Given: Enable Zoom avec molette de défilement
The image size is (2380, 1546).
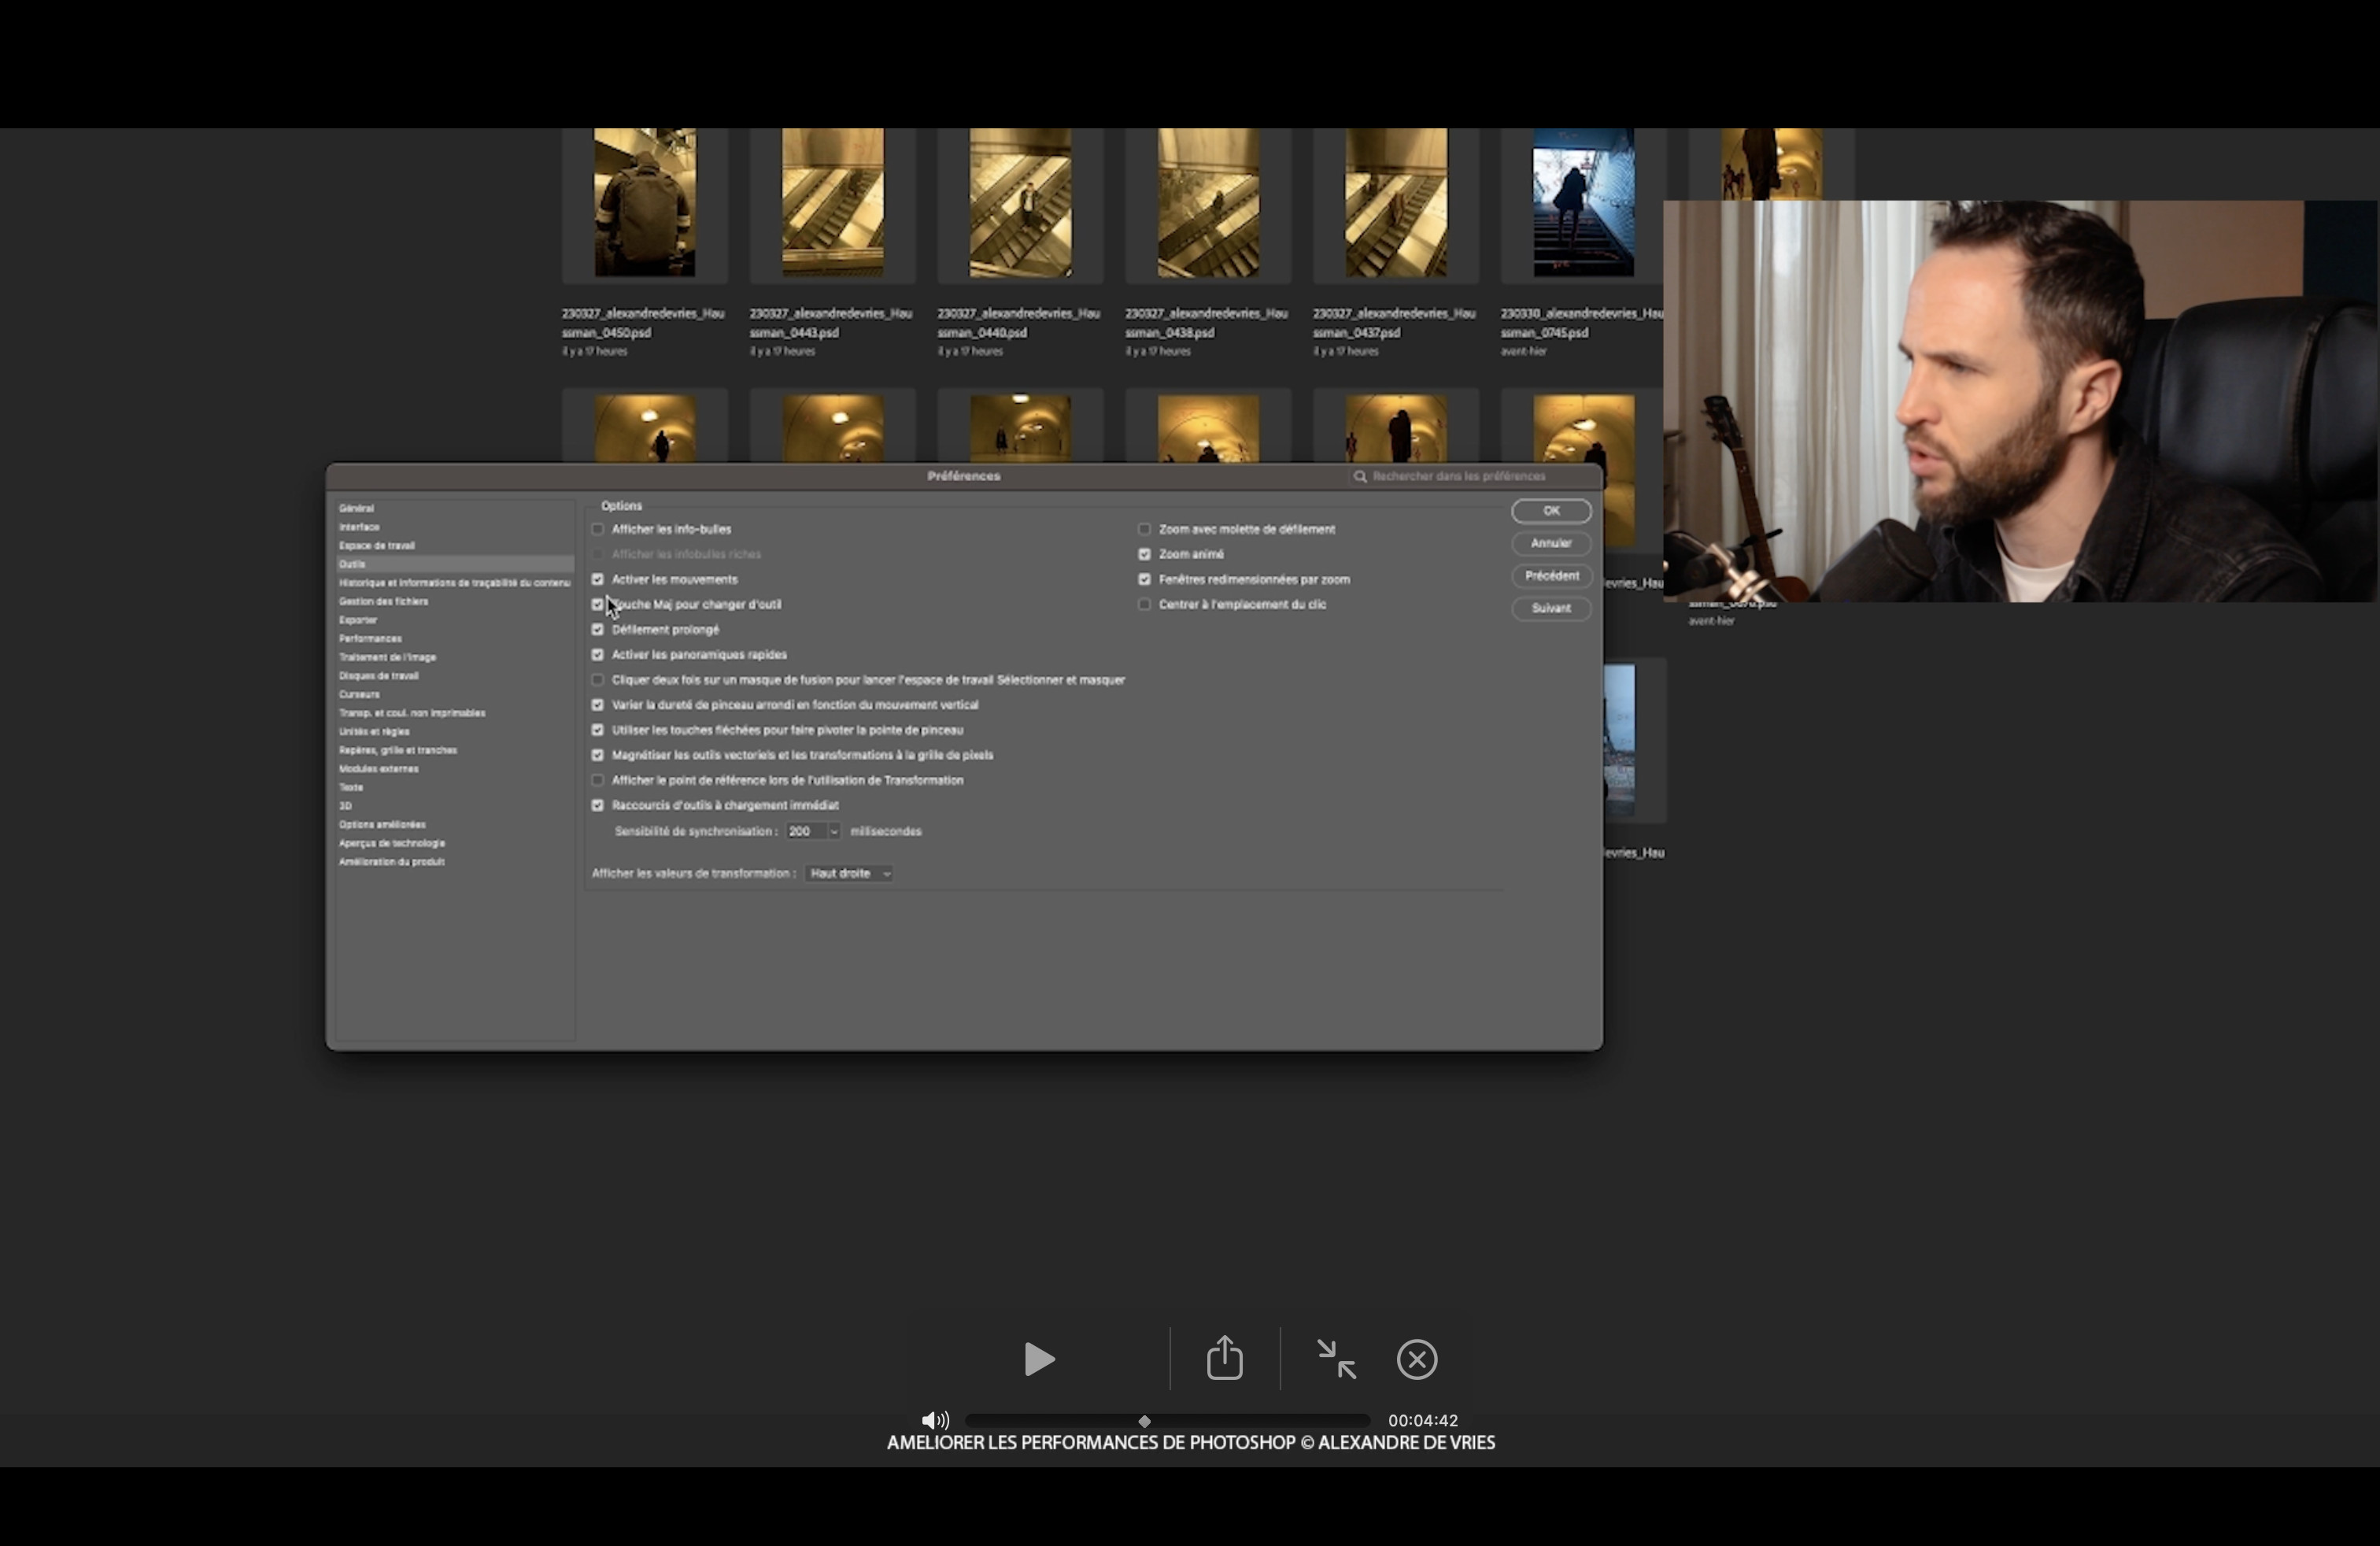Looking at the screenshot, I should coord(1144,529).
